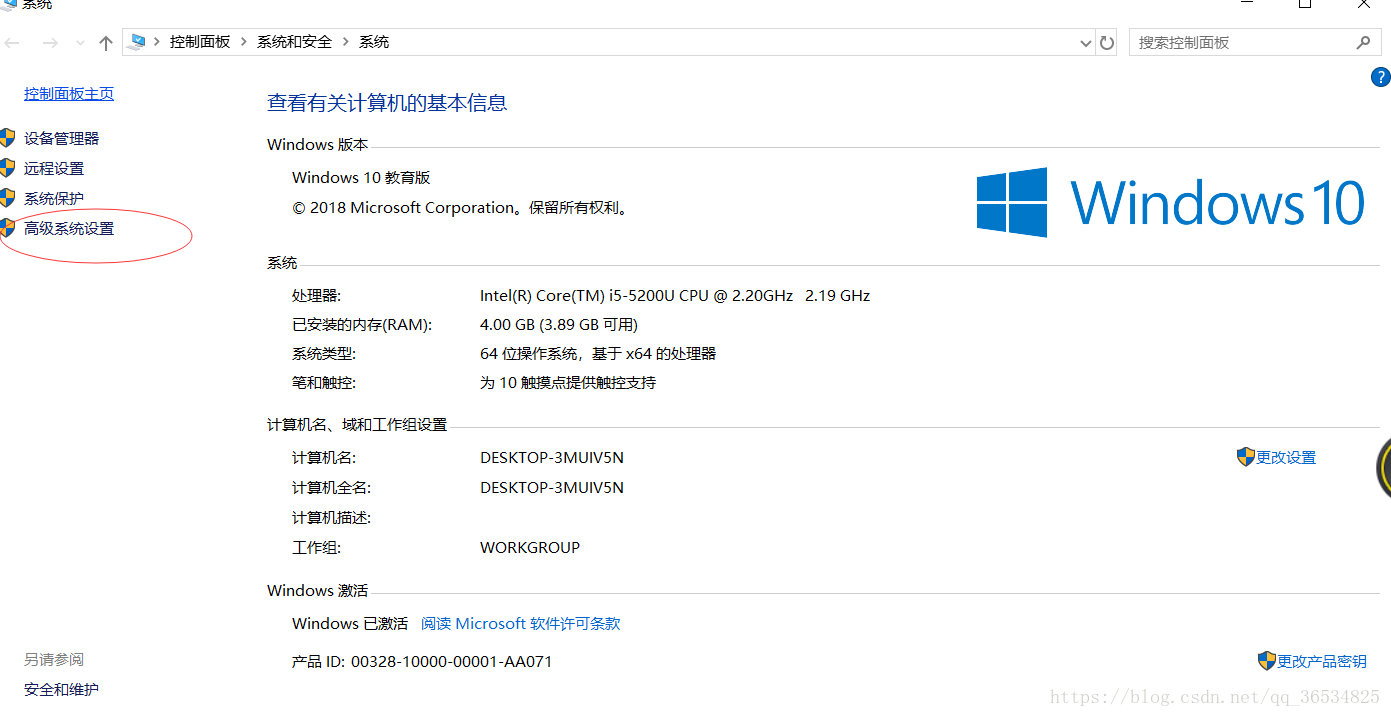Click the heading 查看有关计算机的基本信息

[387, 103]
